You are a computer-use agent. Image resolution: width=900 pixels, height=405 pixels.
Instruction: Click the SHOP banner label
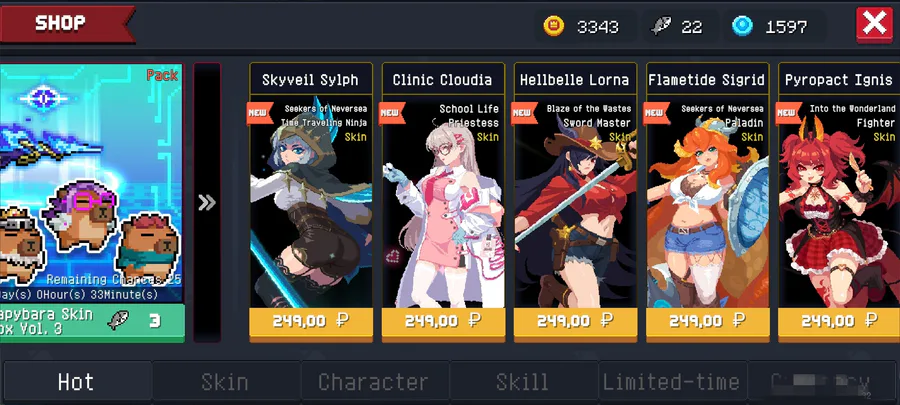coord(60,24)
